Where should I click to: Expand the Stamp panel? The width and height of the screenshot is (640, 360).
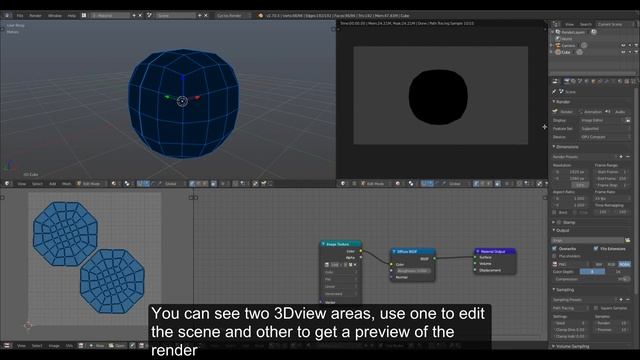click(x=565, y=222)
